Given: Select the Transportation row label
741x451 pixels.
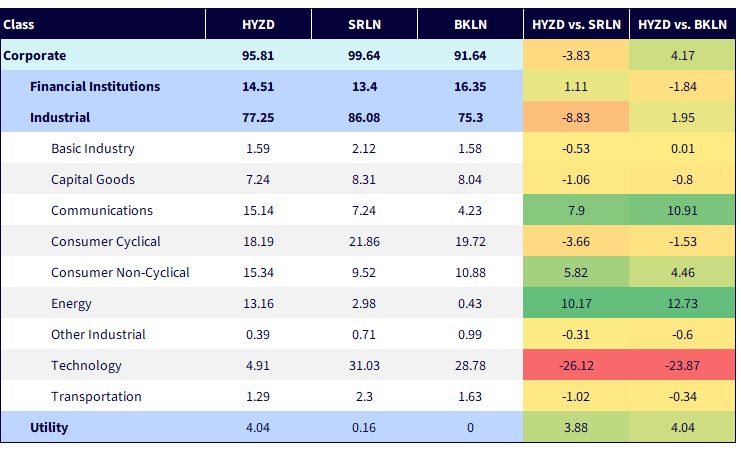Looking at the screenshot, I should point(96,396).
